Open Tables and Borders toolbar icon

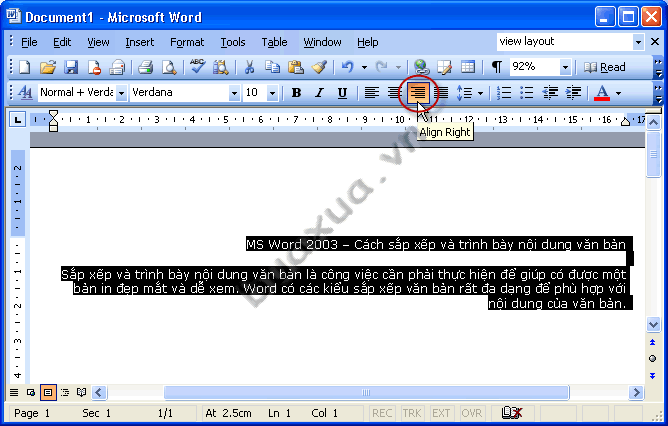click(444, 67)
